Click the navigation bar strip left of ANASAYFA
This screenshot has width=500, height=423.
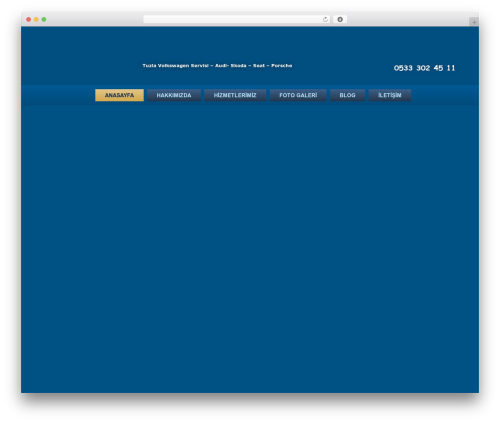pos(58,95)
